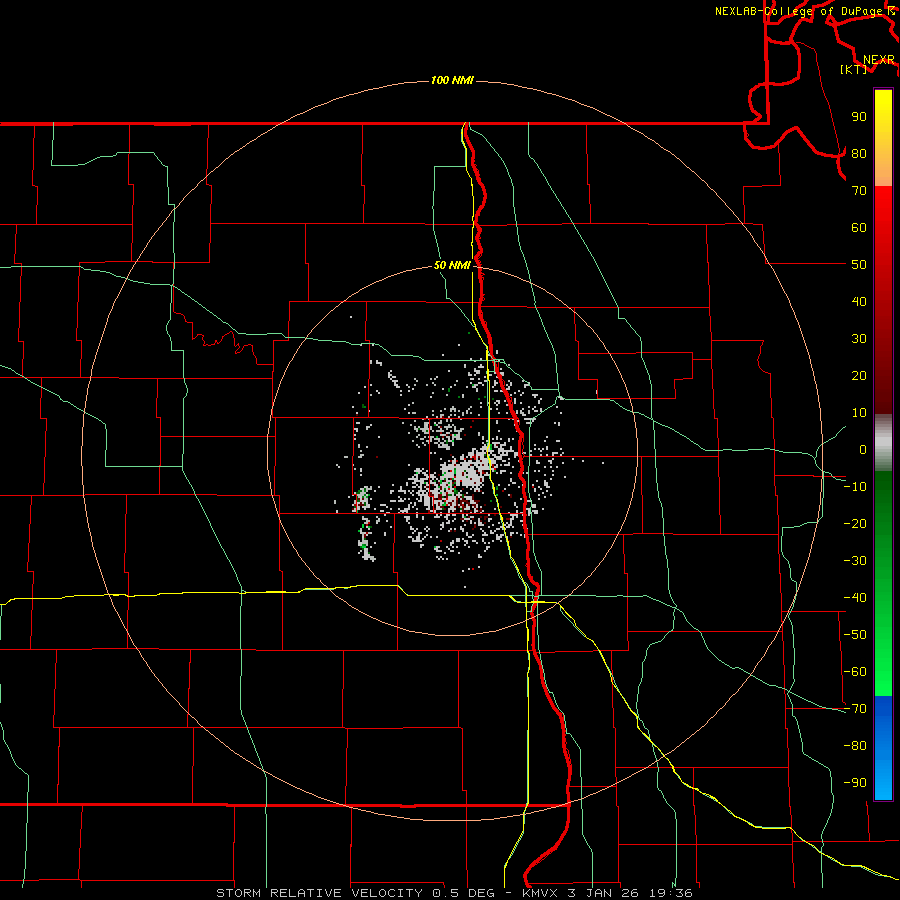Click the -10 value on the velocity scale
Screen dimensions: 900x900
pyautogui.click(x=855, y=487)
